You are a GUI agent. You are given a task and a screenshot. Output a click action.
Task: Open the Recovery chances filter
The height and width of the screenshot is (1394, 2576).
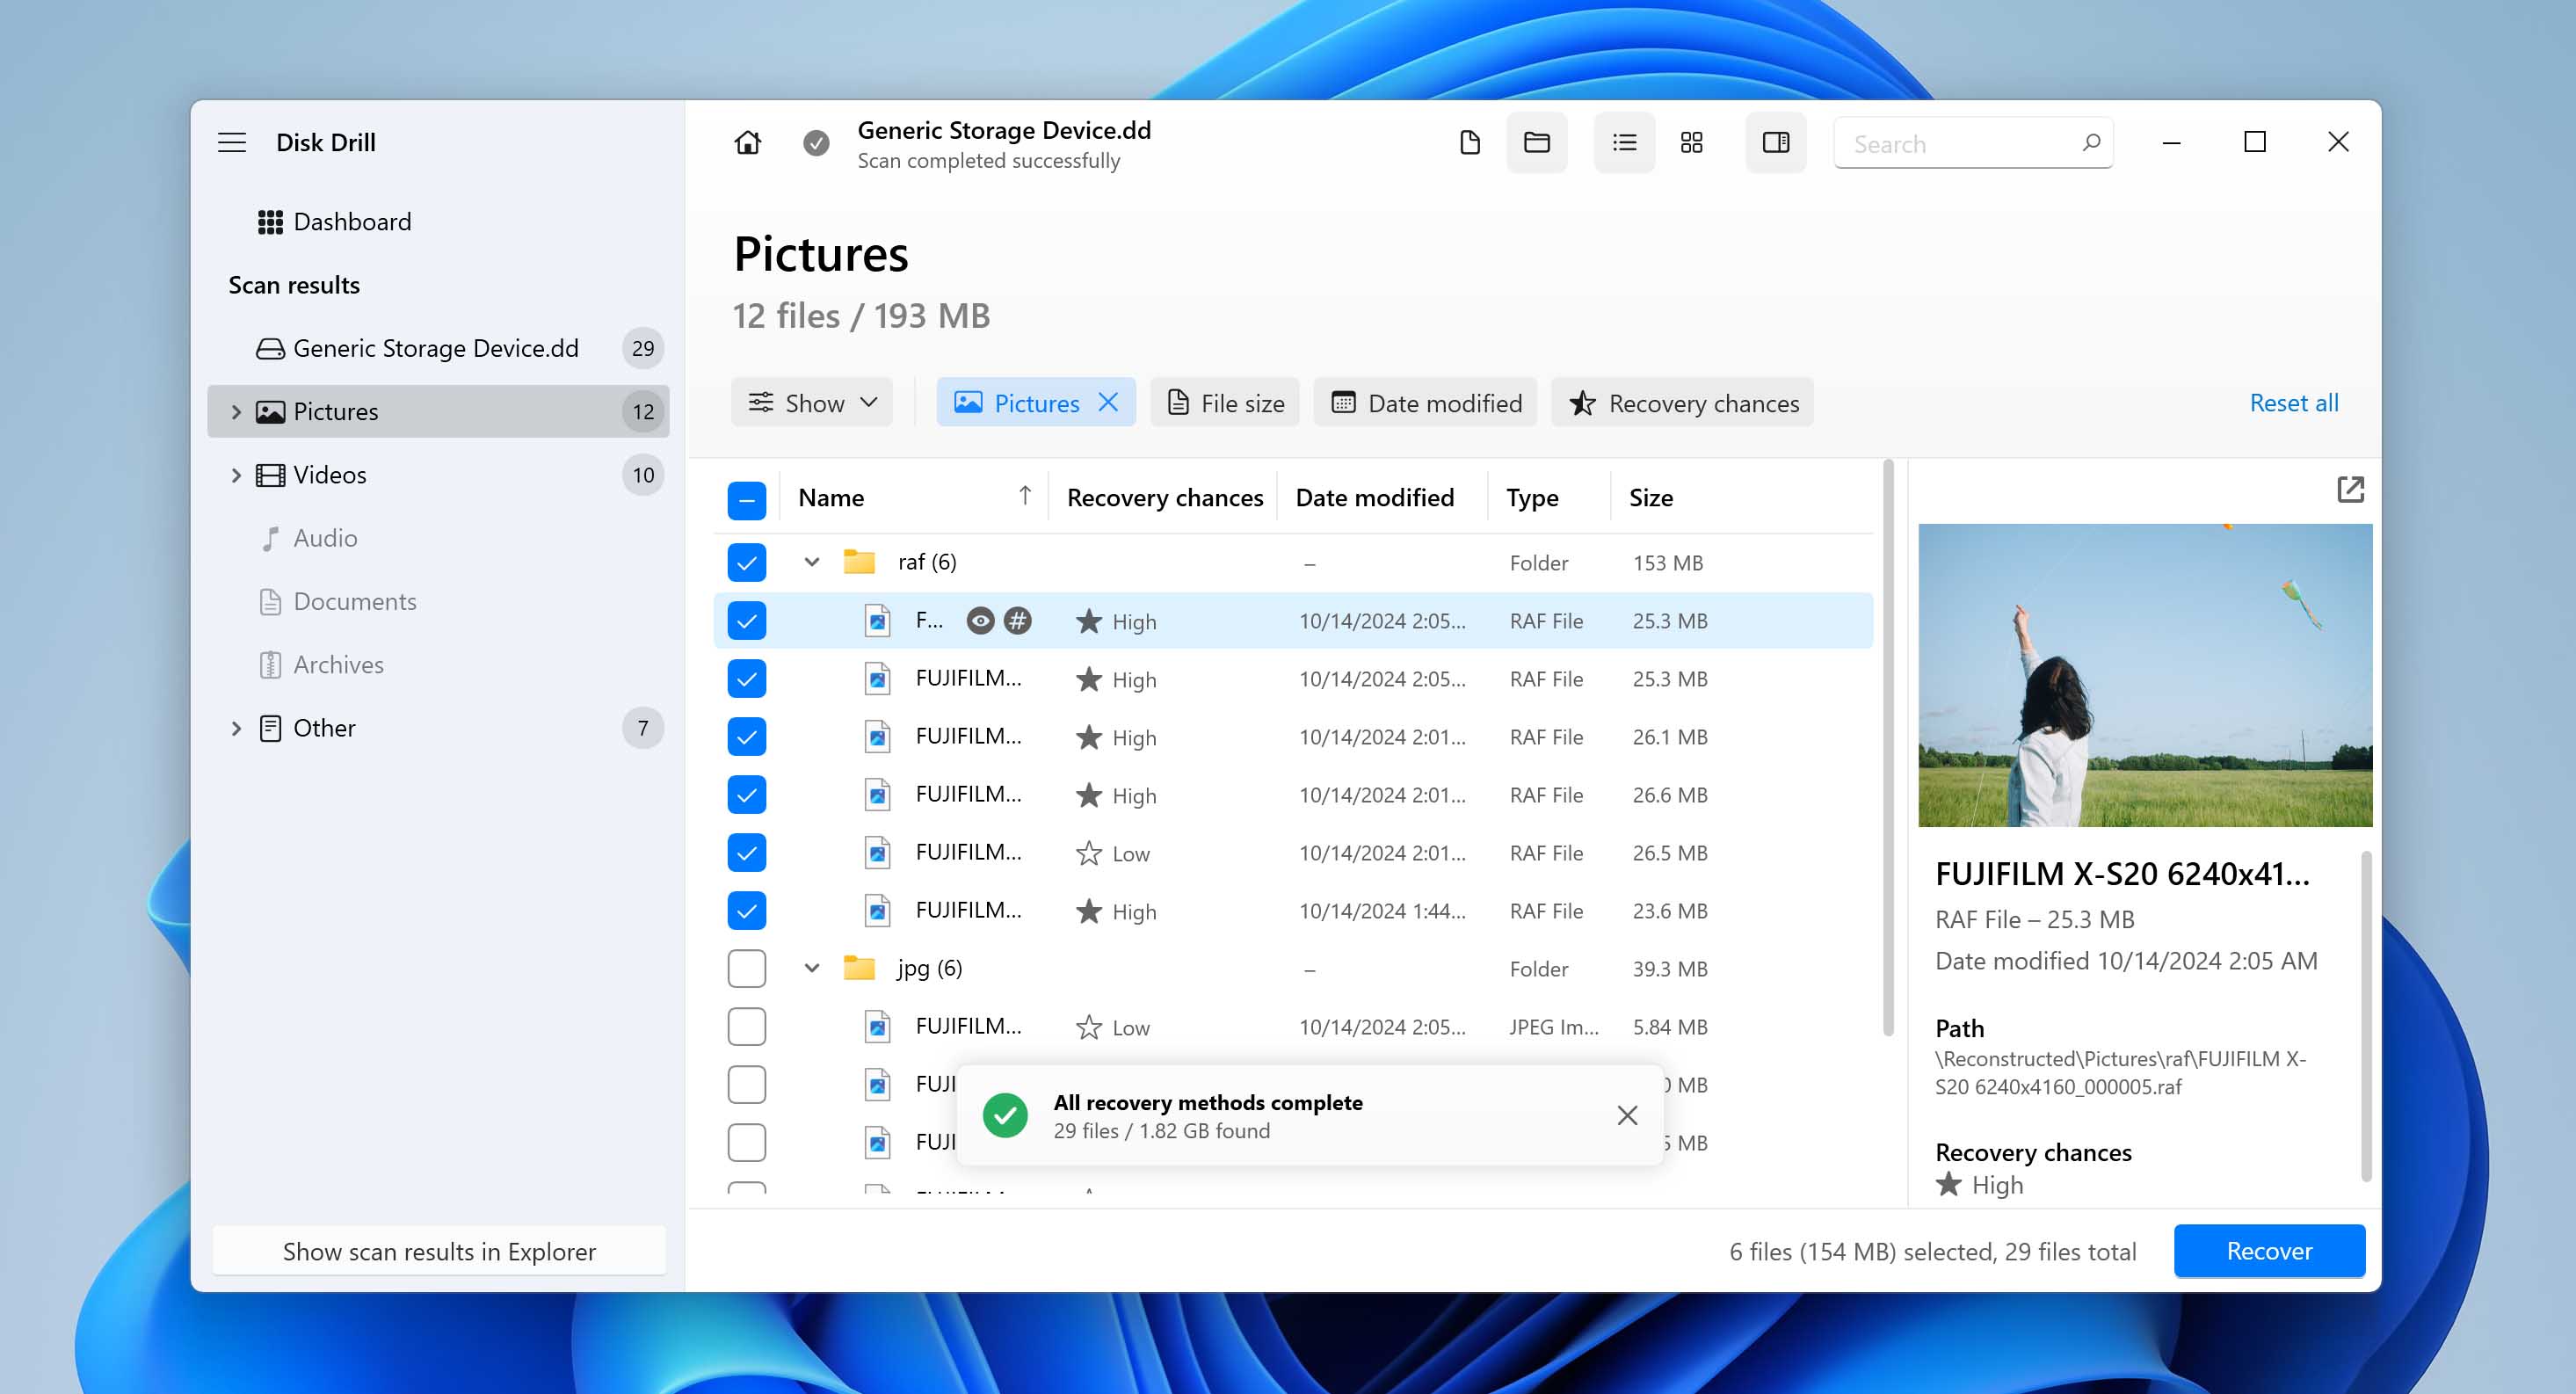1682,402
